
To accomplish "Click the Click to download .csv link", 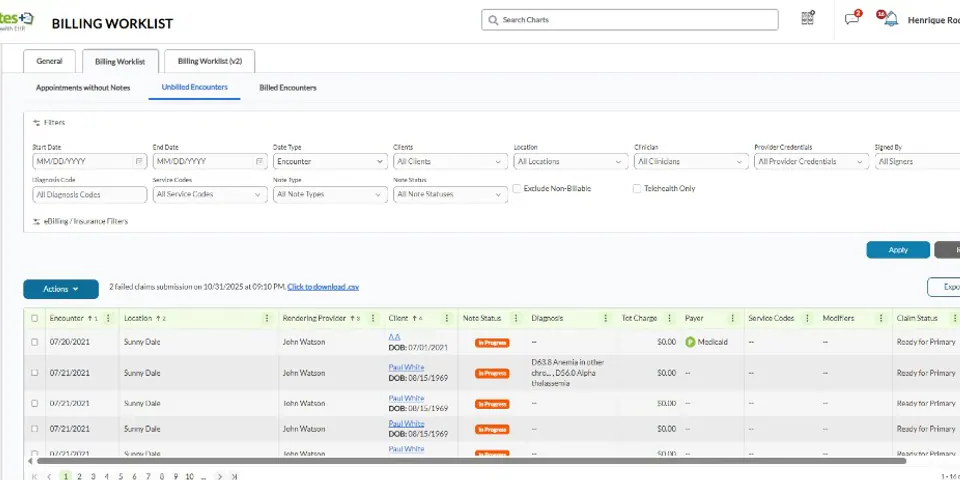I will point(323,287).
